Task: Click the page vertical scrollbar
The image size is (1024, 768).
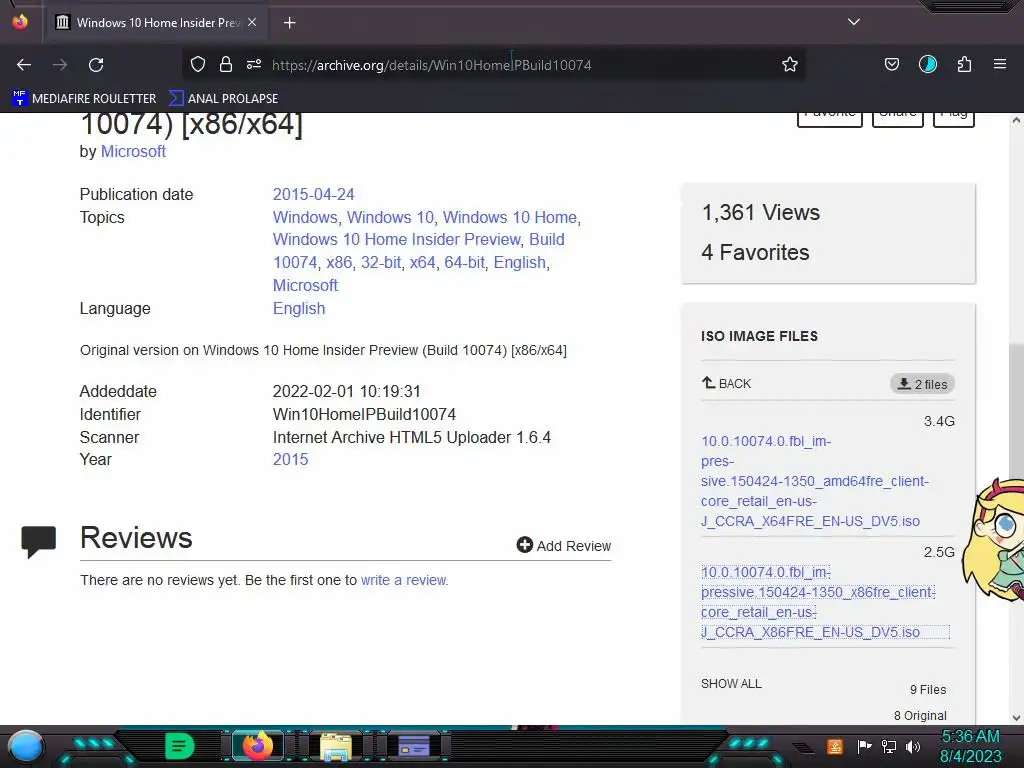Action: tap(1016, 418)
